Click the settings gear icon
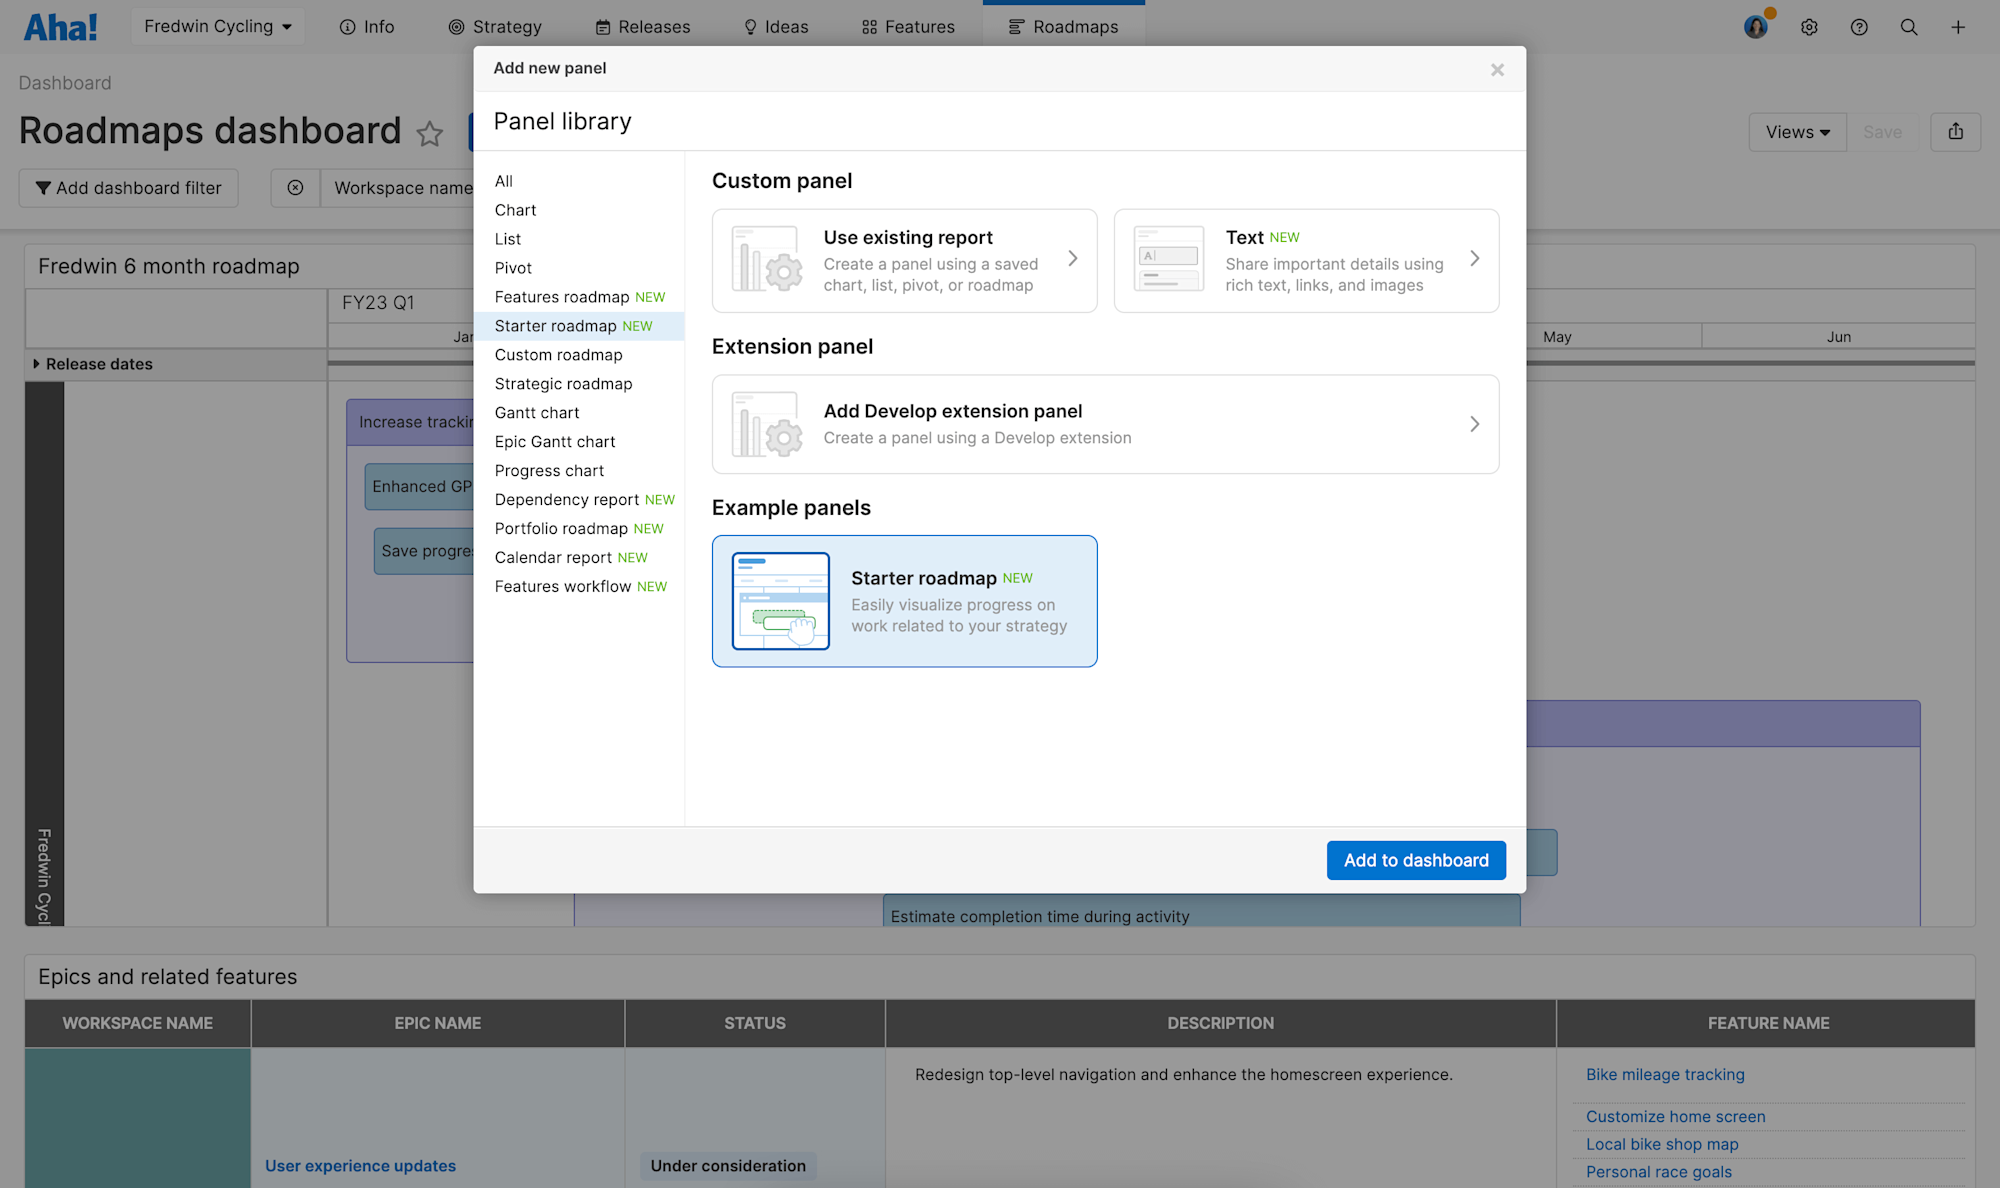This screenshot has width=2000, height=1188. pos(1809,27)
